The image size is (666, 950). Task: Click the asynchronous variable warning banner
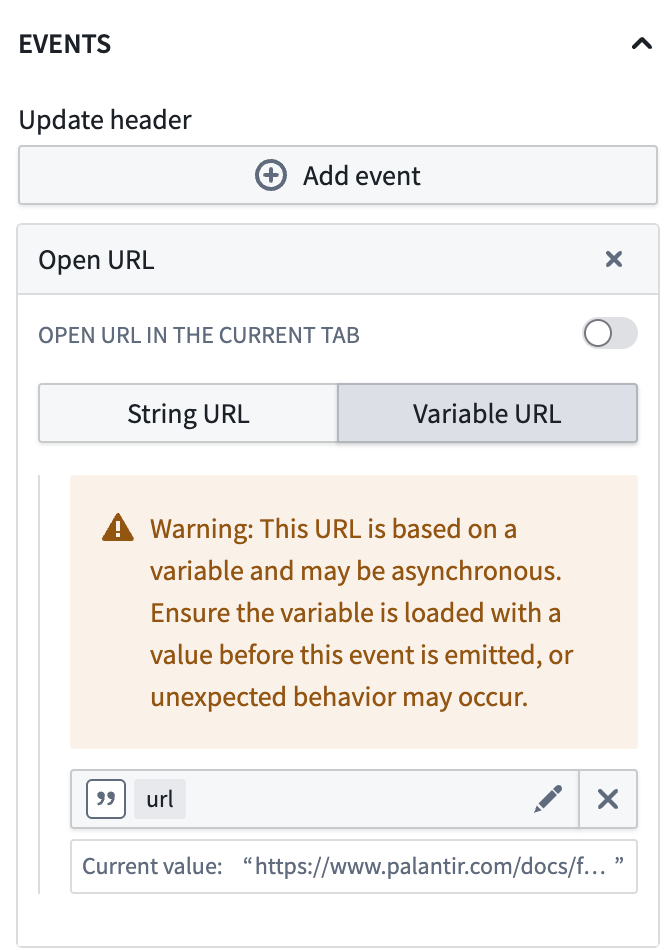click(355, 611)
